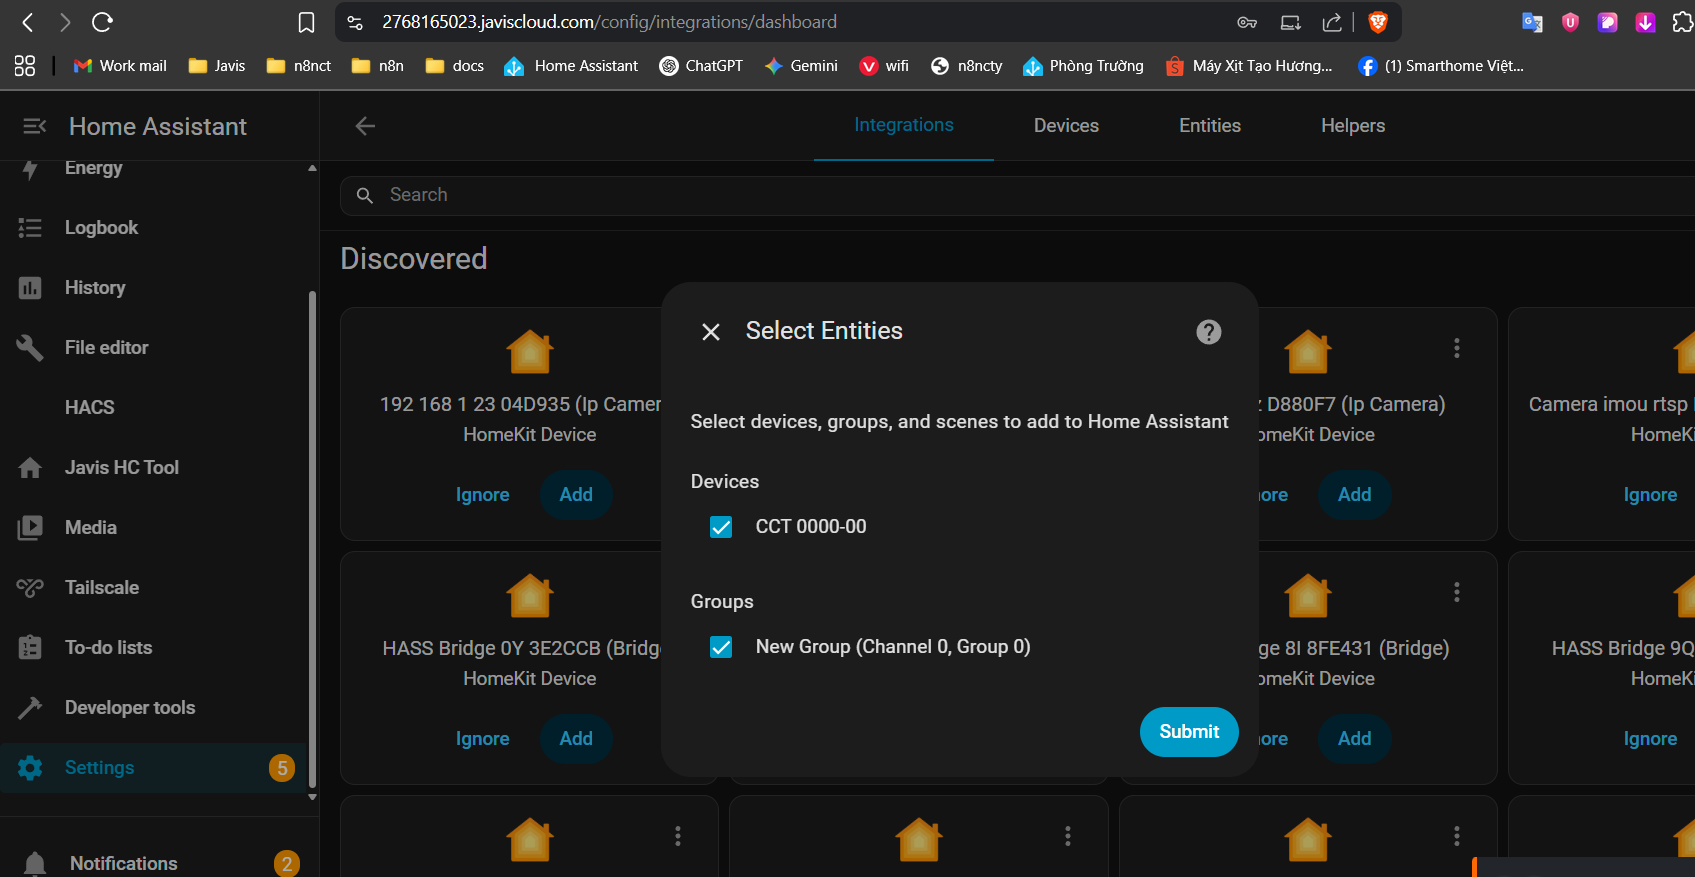Close the Select Entities dialog

click(x=711, y=332)
